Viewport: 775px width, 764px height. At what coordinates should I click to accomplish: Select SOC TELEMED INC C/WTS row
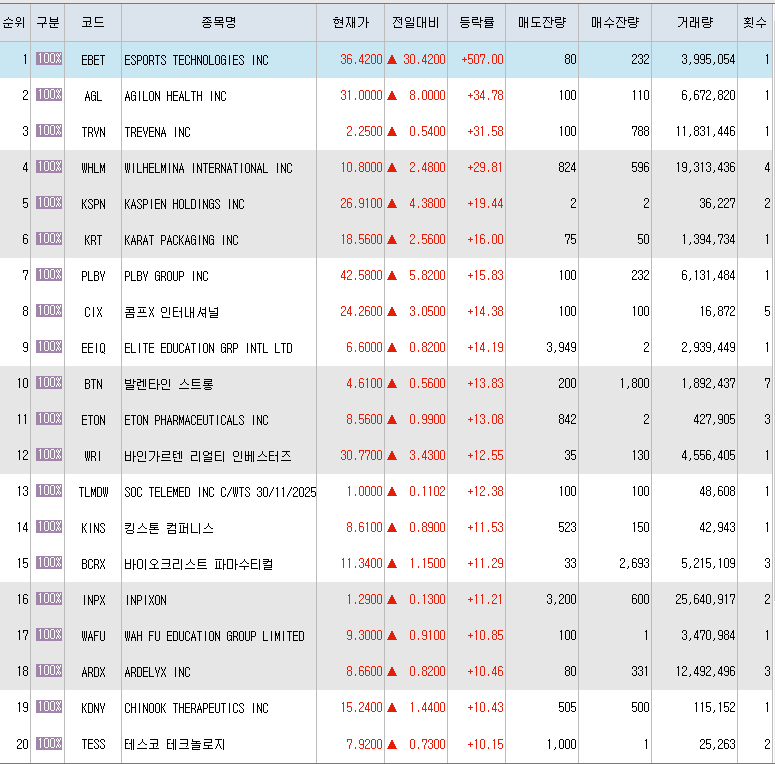point(220,492)
